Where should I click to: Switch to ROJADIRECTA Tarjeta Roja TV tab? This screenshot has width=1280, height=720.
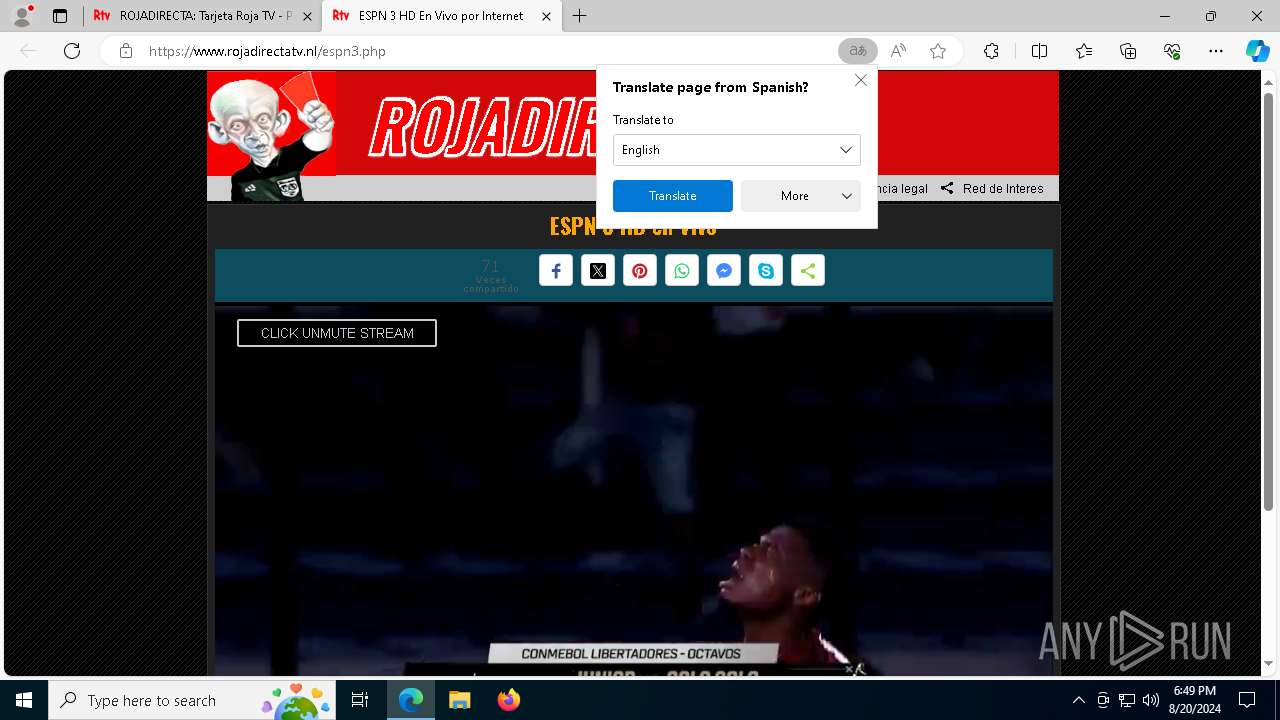pyautogui.click(x=201, y=16)
